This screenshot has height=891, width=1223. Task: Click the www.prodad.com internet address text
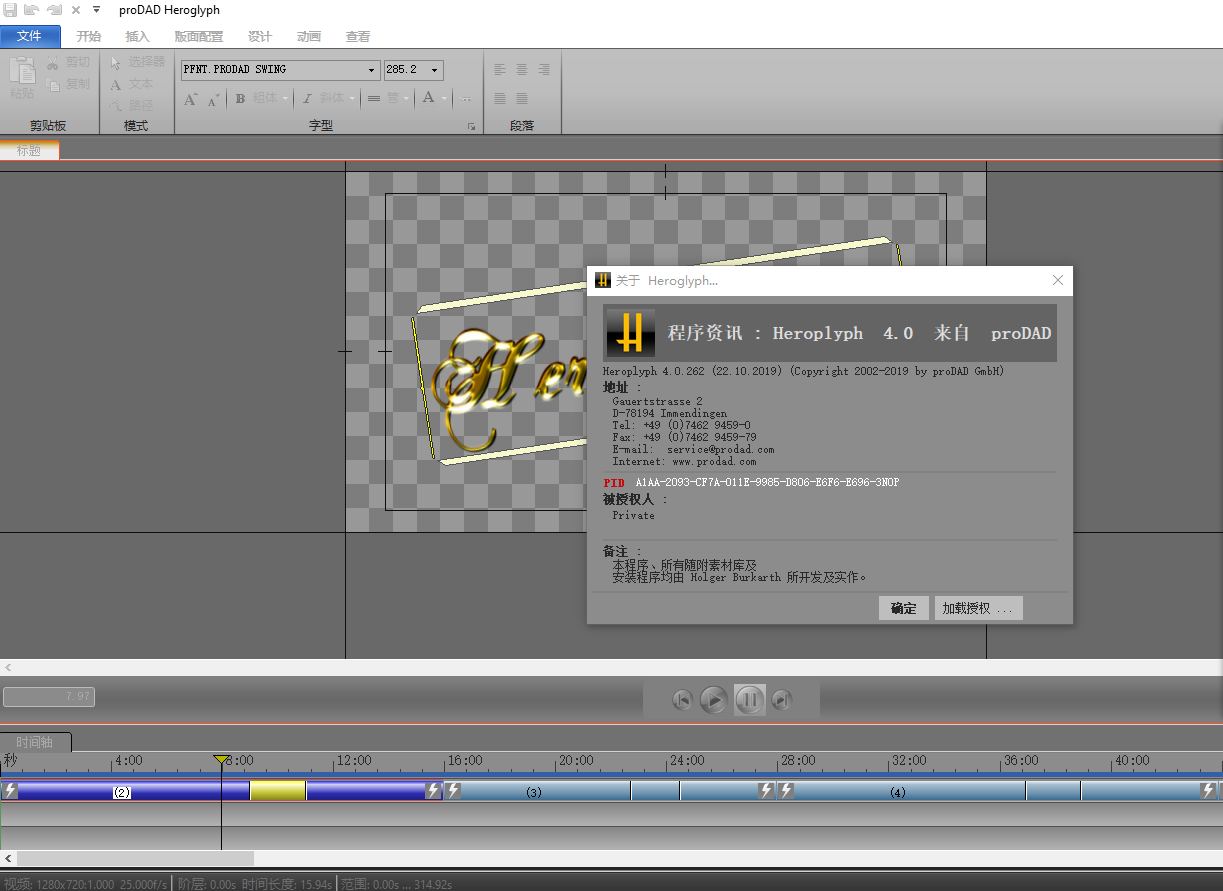[714, 462]
